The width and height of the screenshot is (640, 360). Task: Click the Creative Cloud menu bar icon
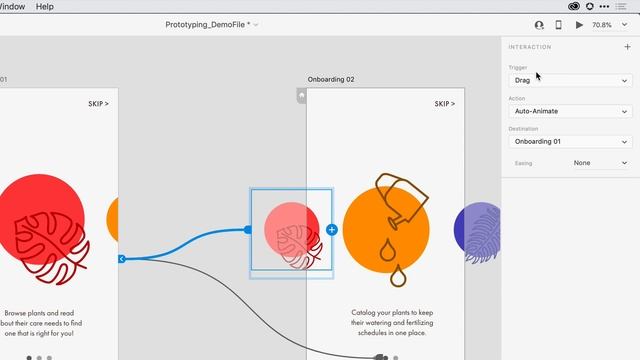(574, 7)
